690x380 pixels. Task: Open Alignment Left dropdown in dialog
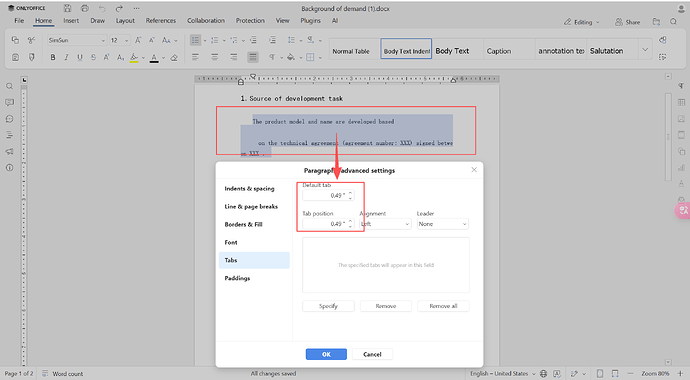(x=385, y=224)
